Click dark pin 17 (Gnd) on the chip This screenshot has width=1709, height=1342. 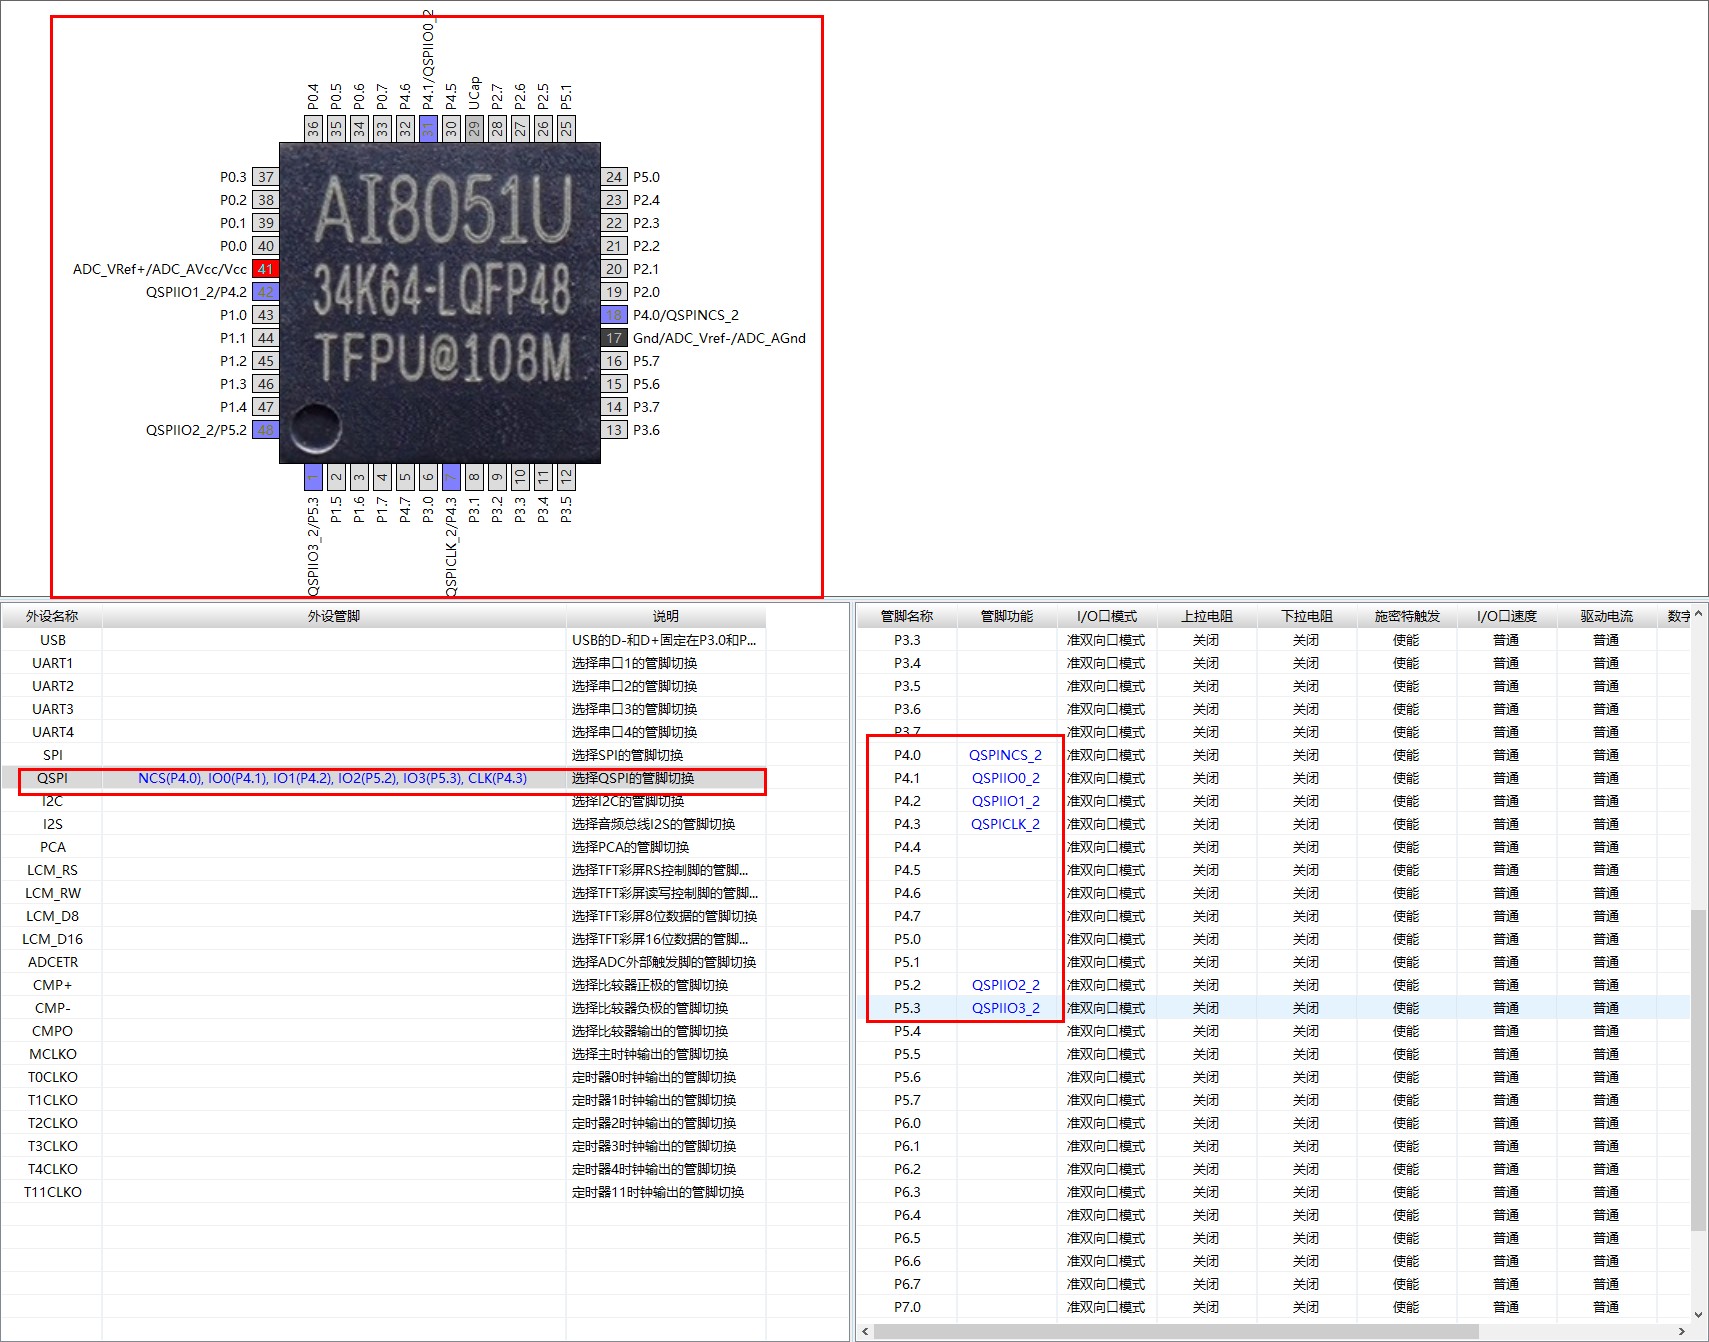click(x=614, y=338)
